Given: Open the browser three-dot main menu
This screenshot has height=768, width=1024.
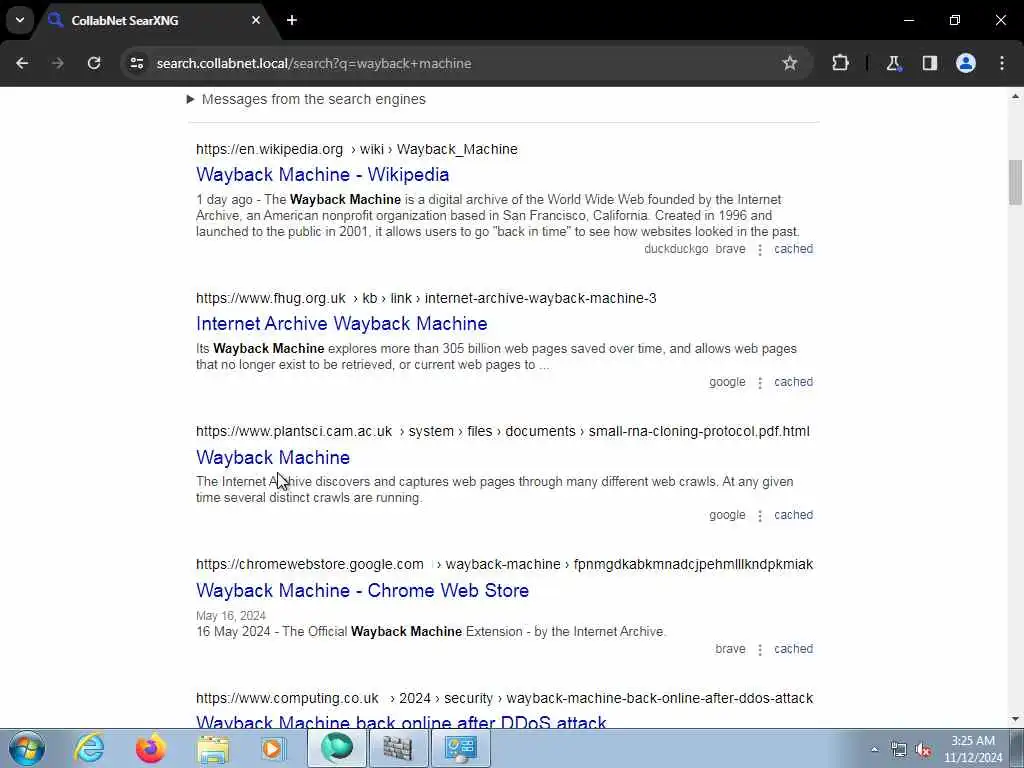Looking at the screenshot, I should 1002,63.
